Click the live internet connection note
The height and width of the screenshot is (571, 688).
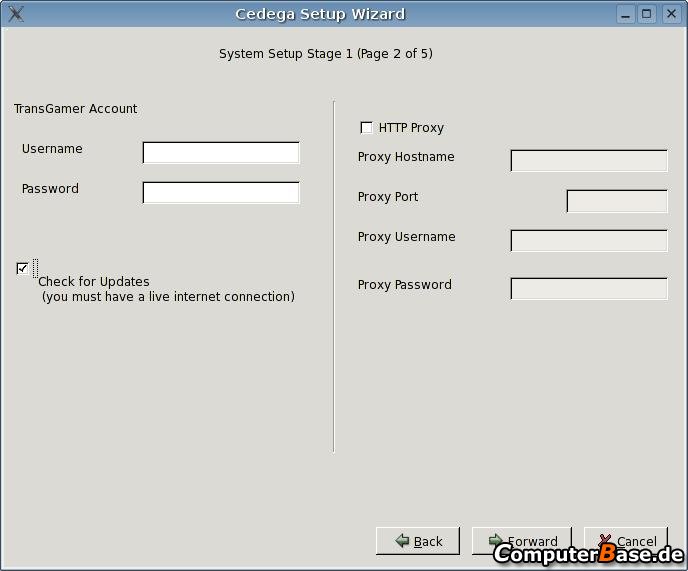[x=168, y=297]
